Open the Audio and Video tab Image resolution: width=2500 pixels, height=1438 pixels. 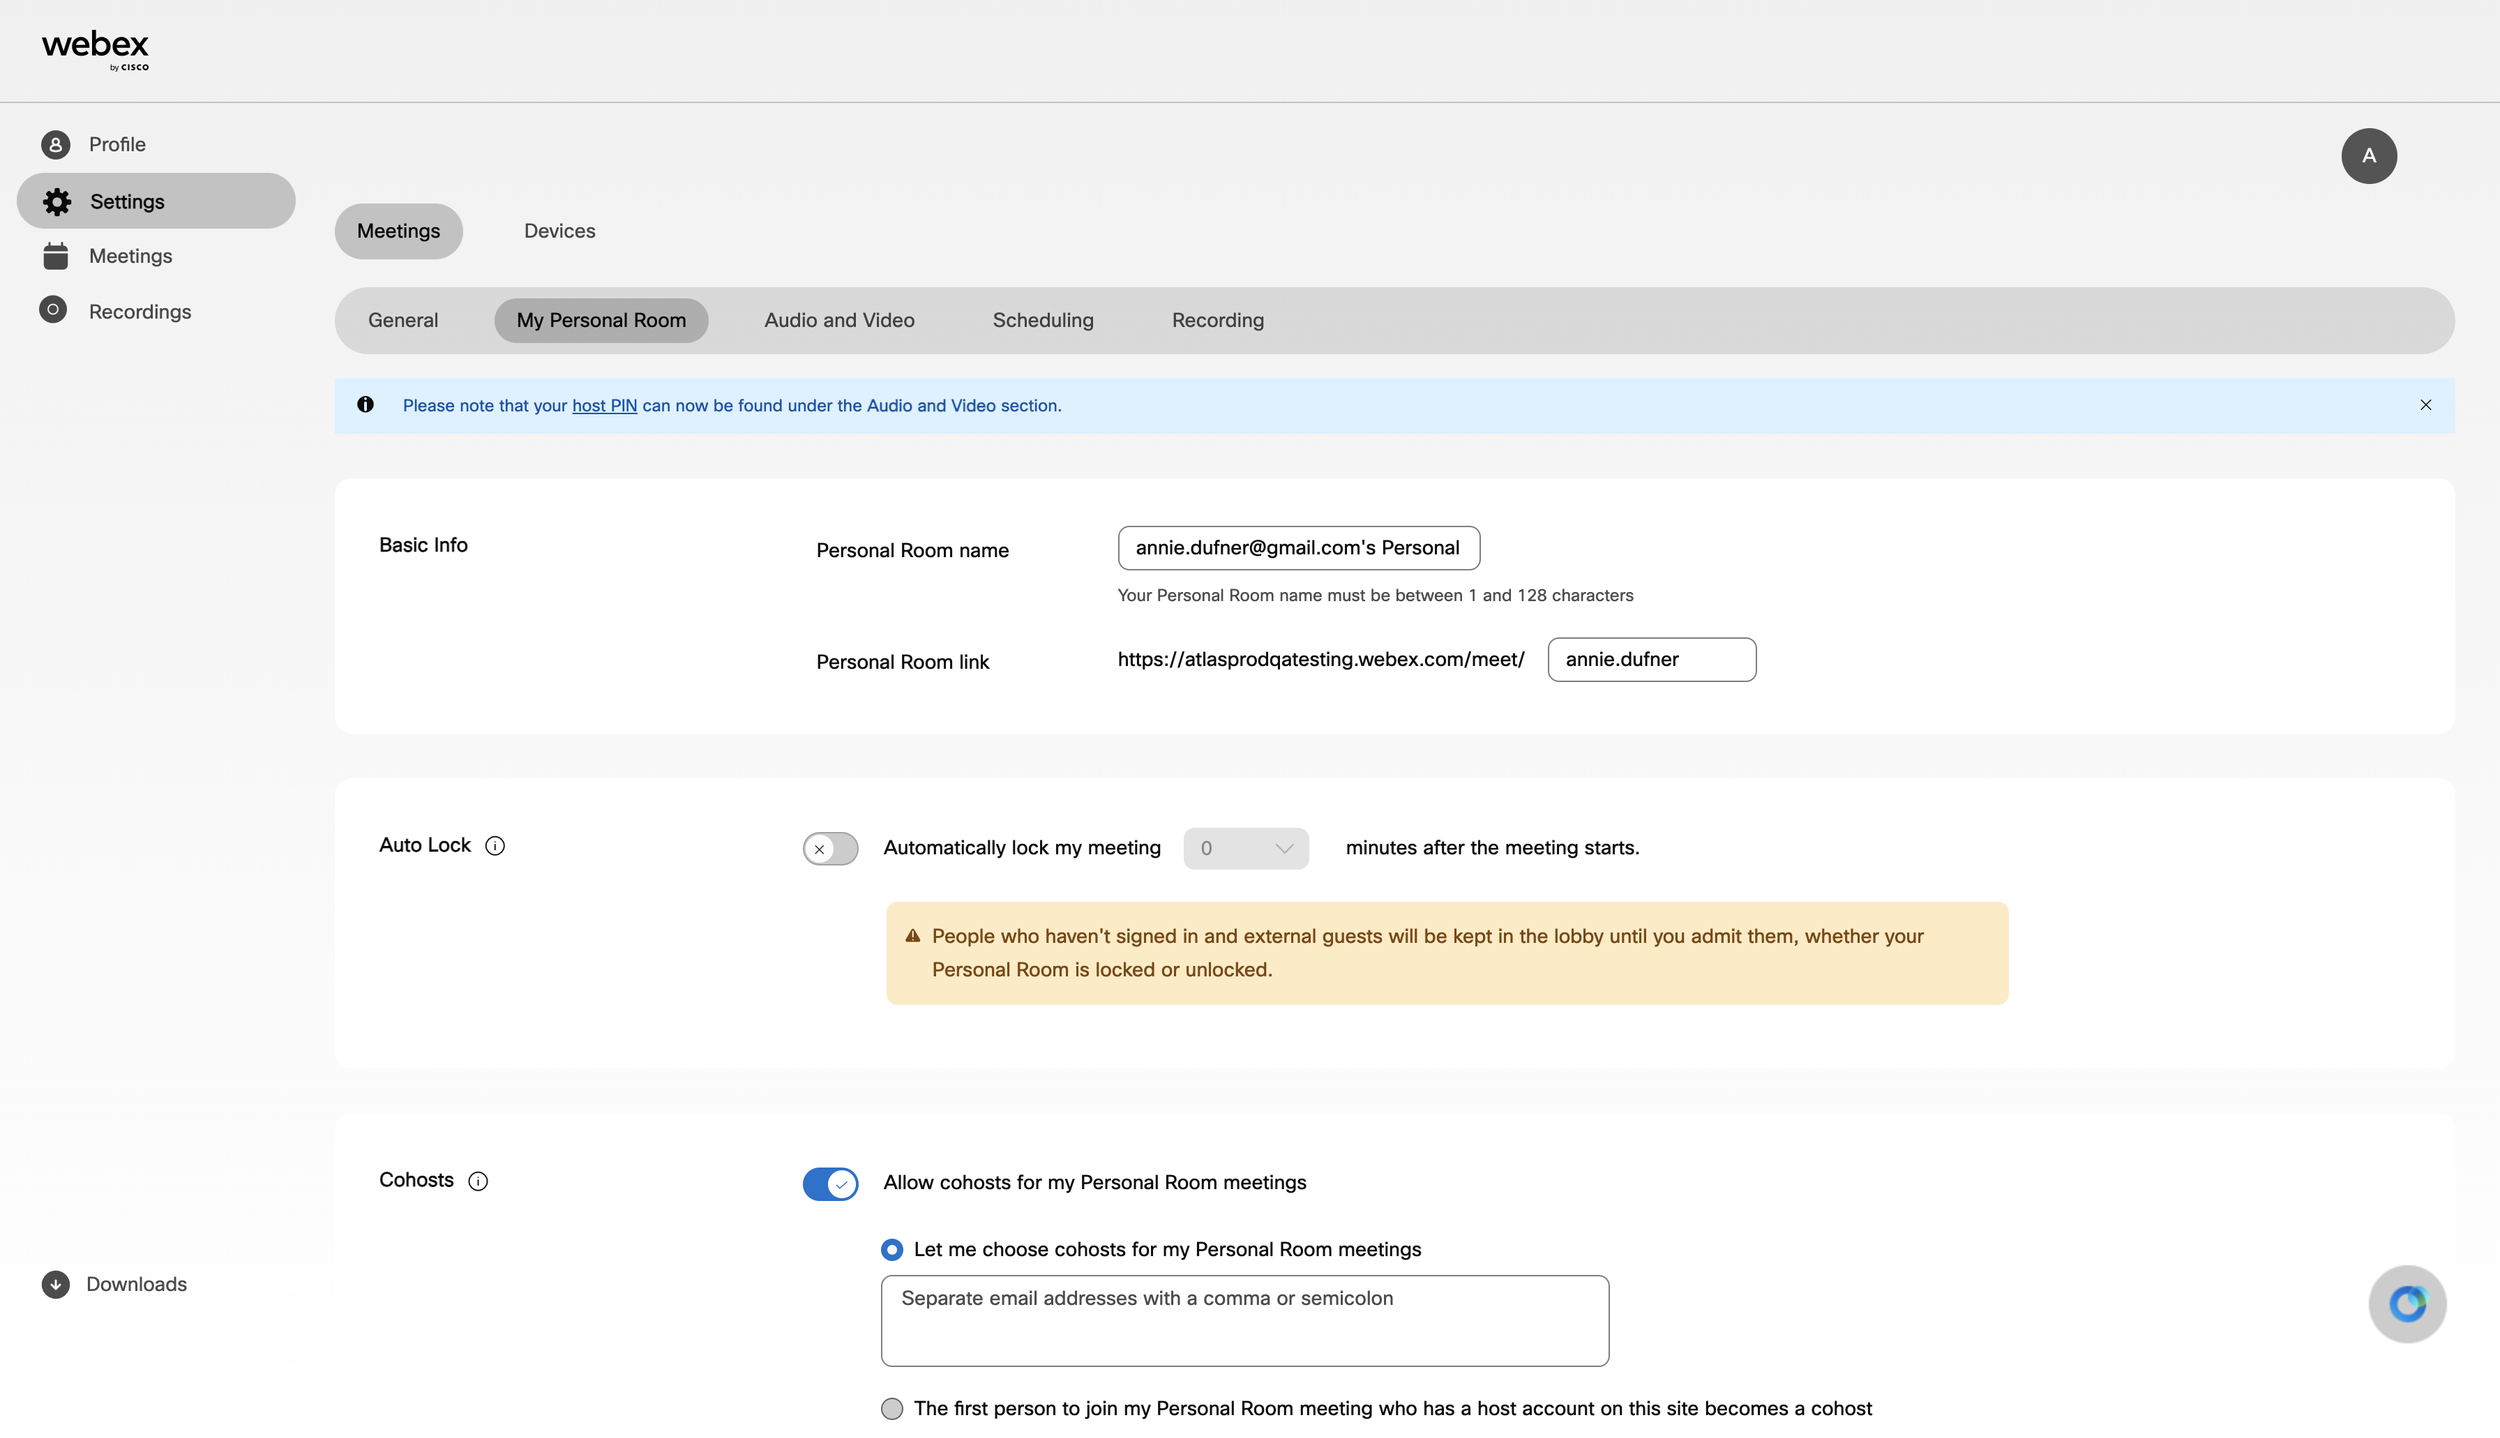coord(839,321)
